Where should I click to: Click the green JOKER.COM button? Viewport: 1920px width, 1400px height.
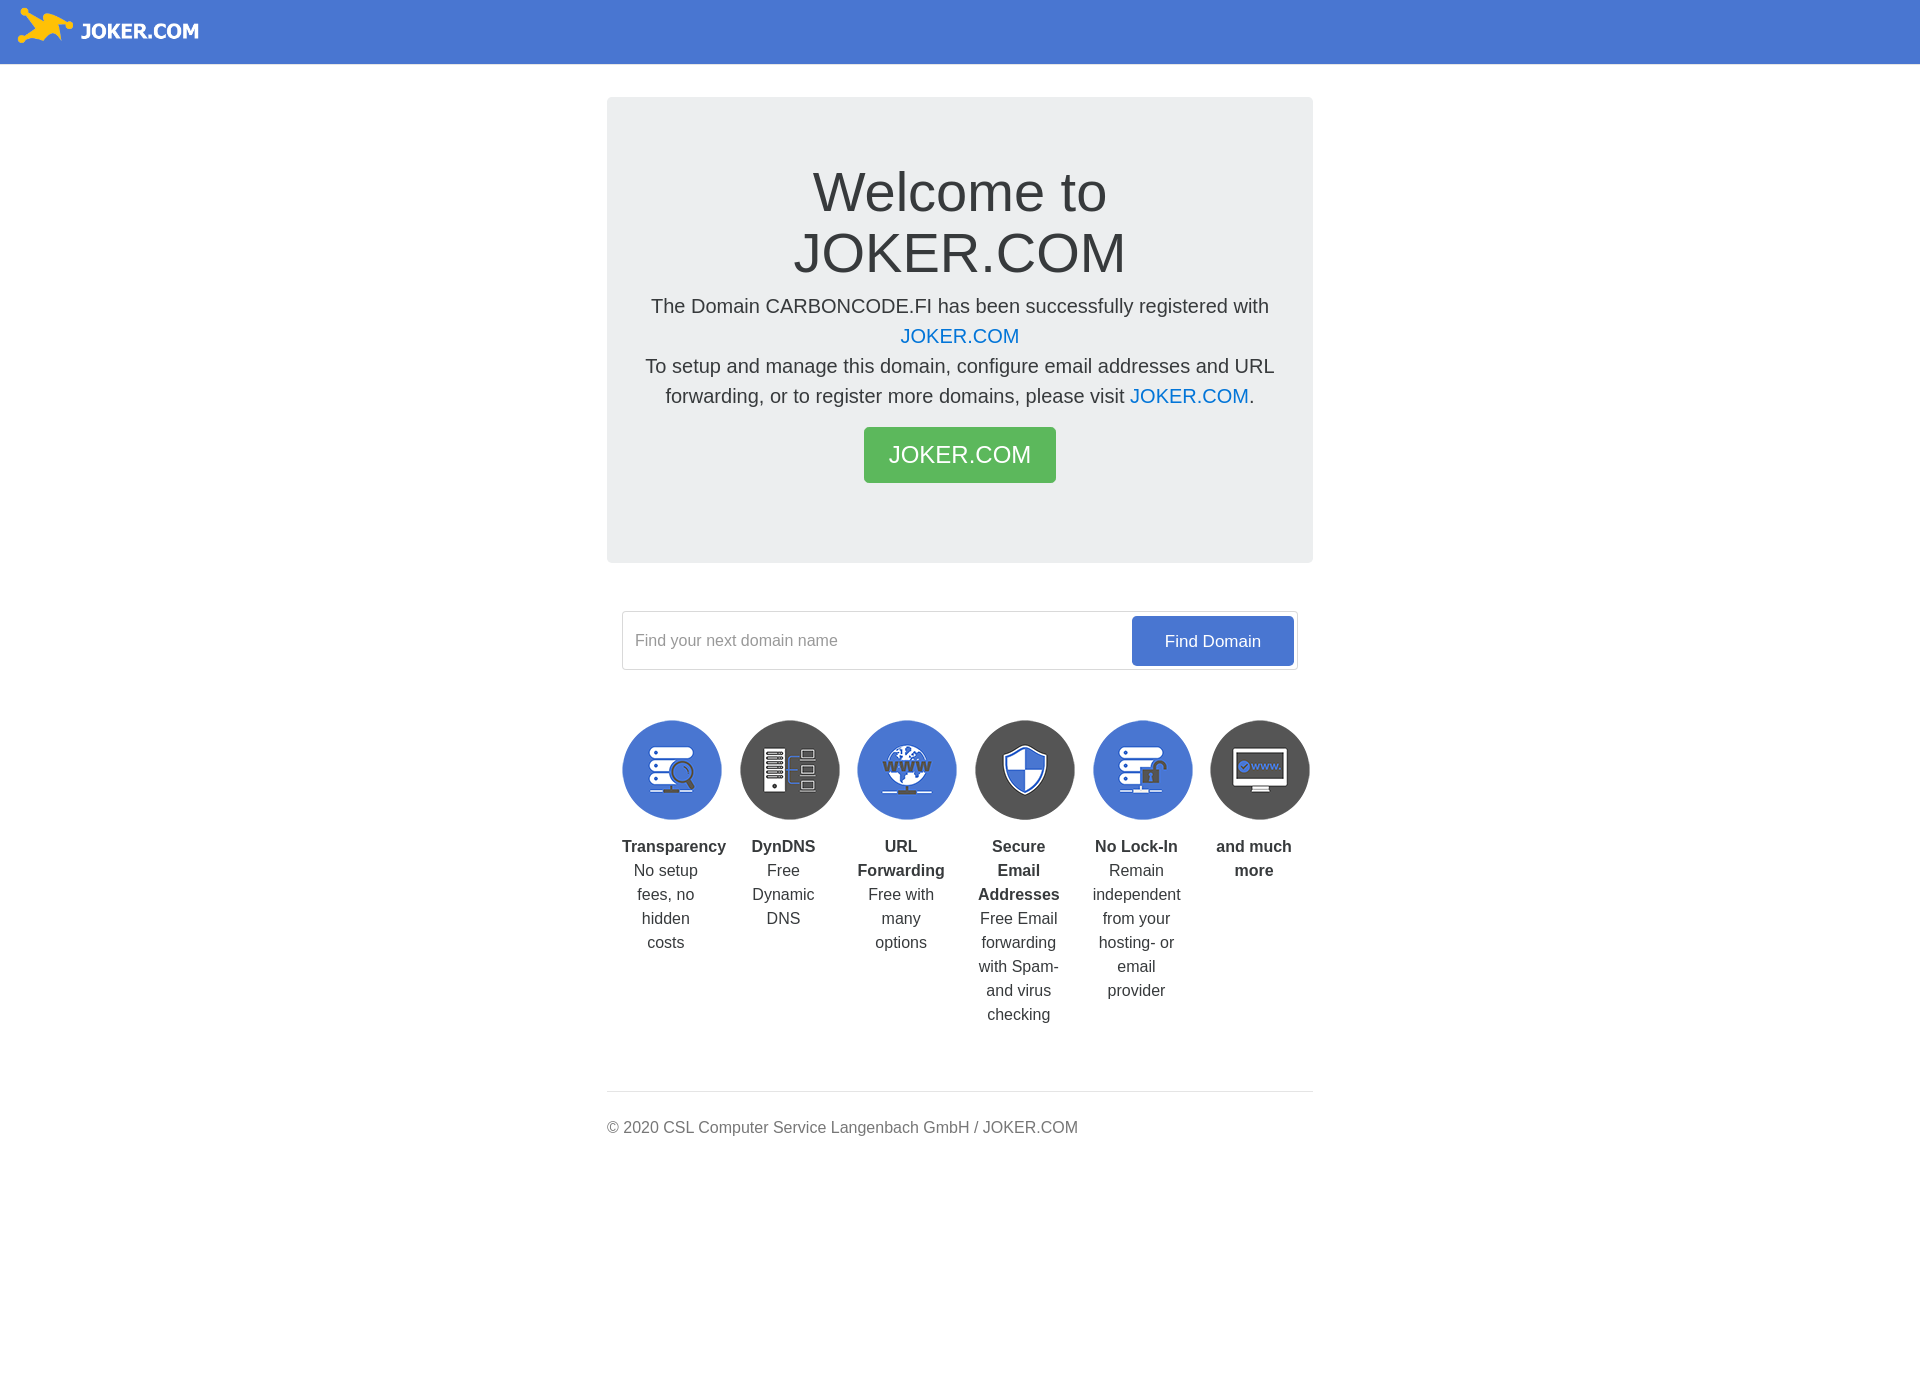coord(960,455)
